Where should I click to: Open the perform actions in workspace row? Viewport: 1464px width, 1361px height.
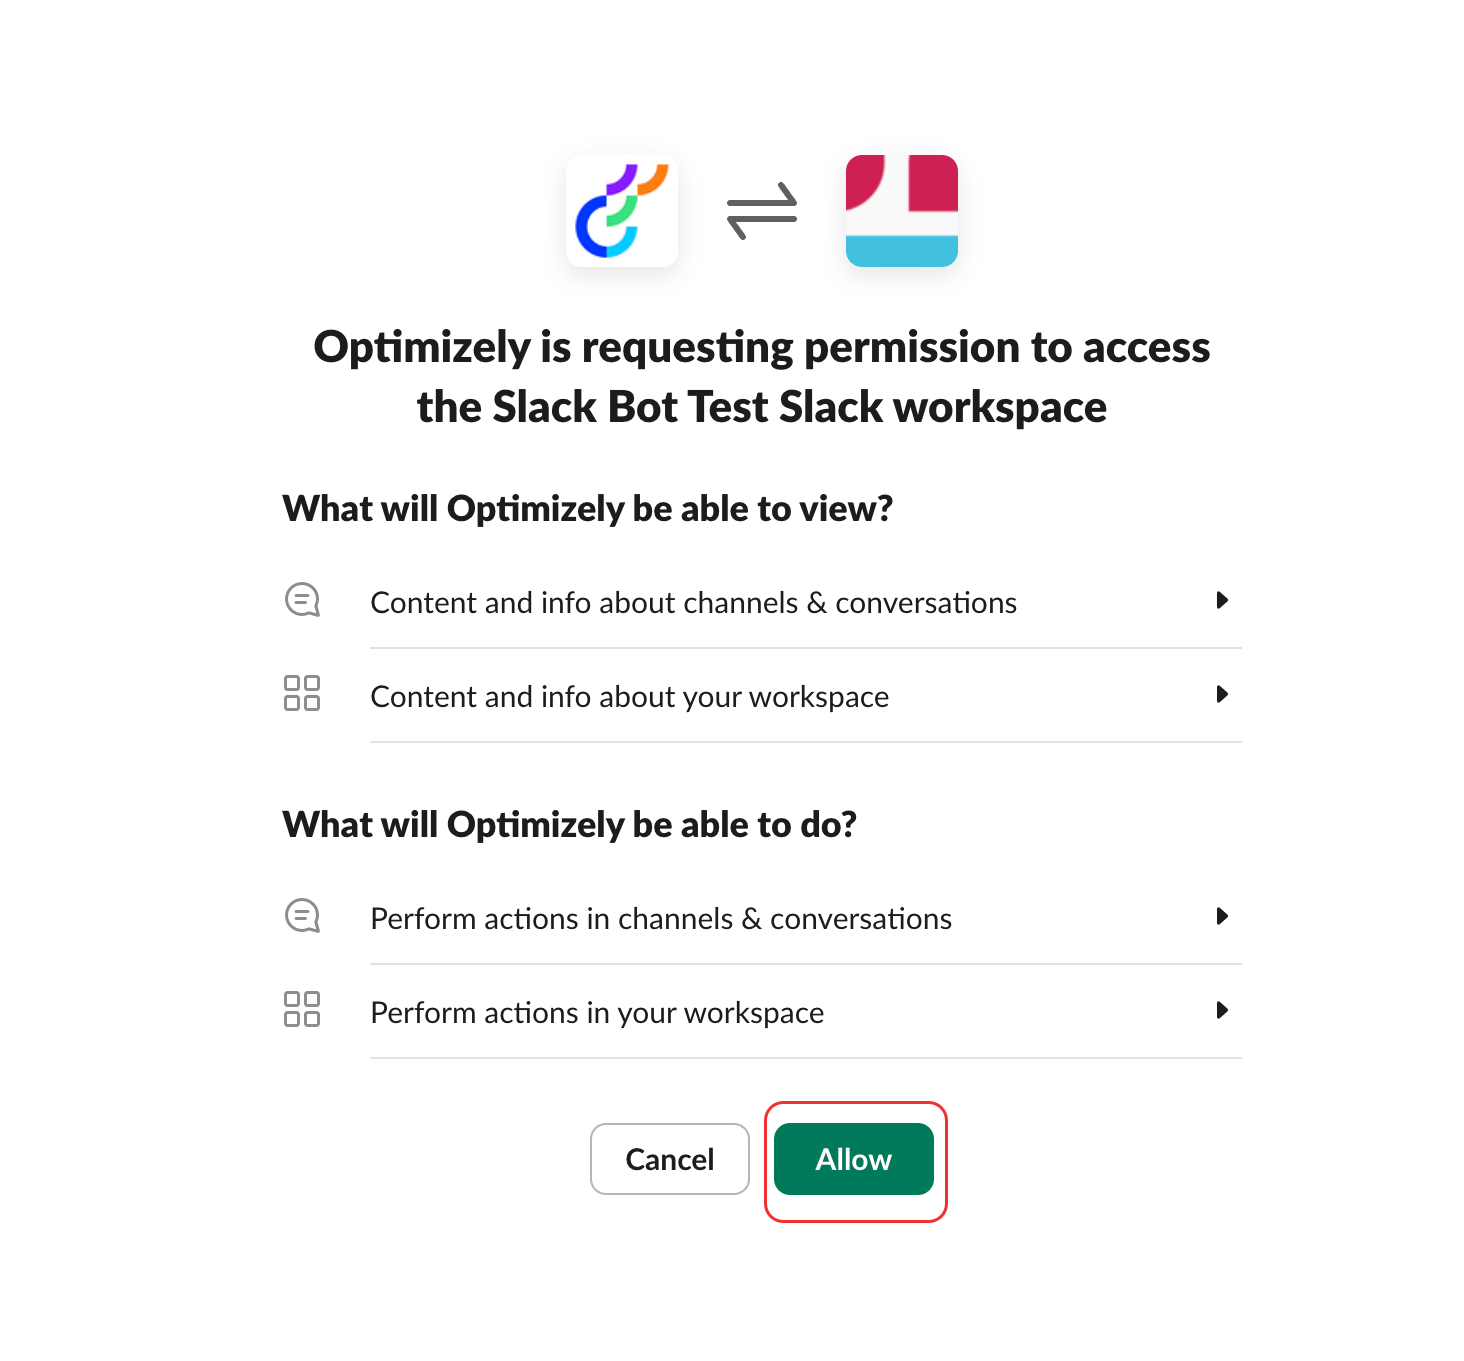pos(596,1012)
